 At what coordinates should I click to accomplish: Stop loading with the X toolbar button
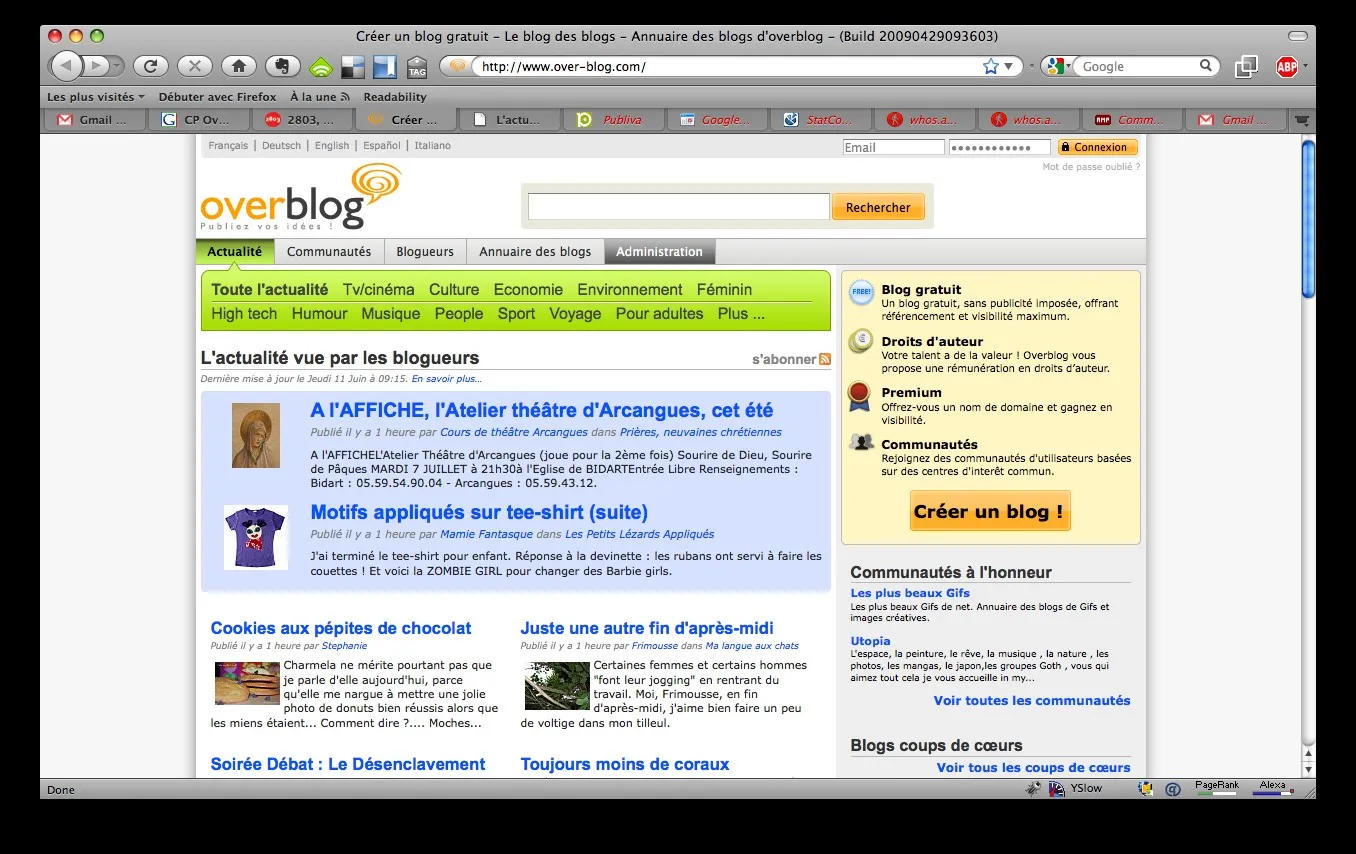pos(195,66)
